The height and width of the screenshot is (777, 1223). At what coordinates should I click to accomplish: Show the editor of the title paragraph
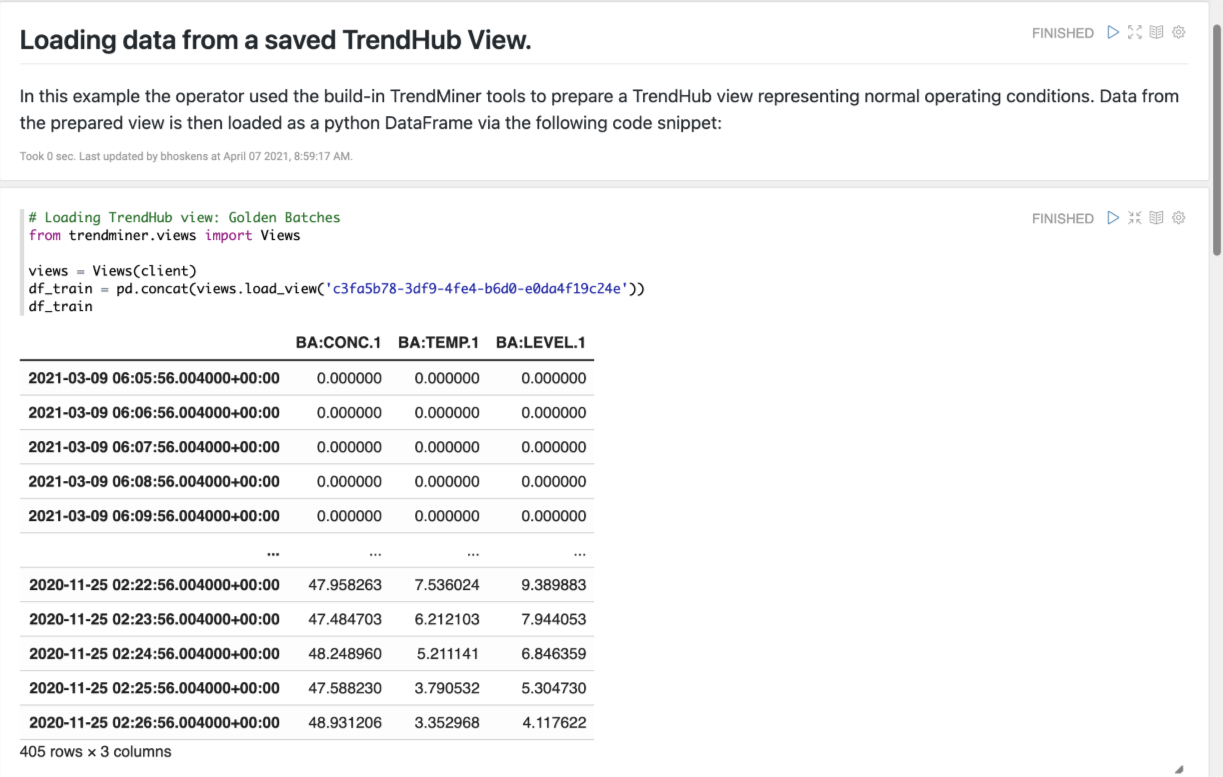pyautogui.click(x=1134, y=33)
